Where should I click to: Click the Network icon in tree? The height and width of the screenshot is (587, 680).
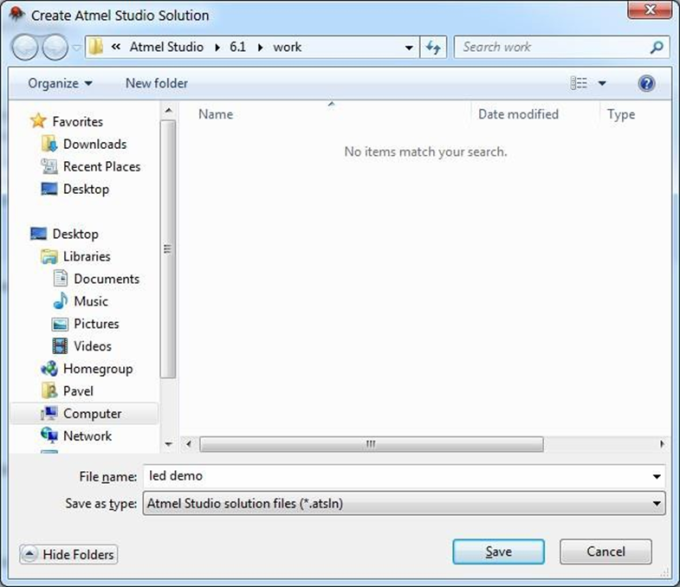(x=49, y=435)
